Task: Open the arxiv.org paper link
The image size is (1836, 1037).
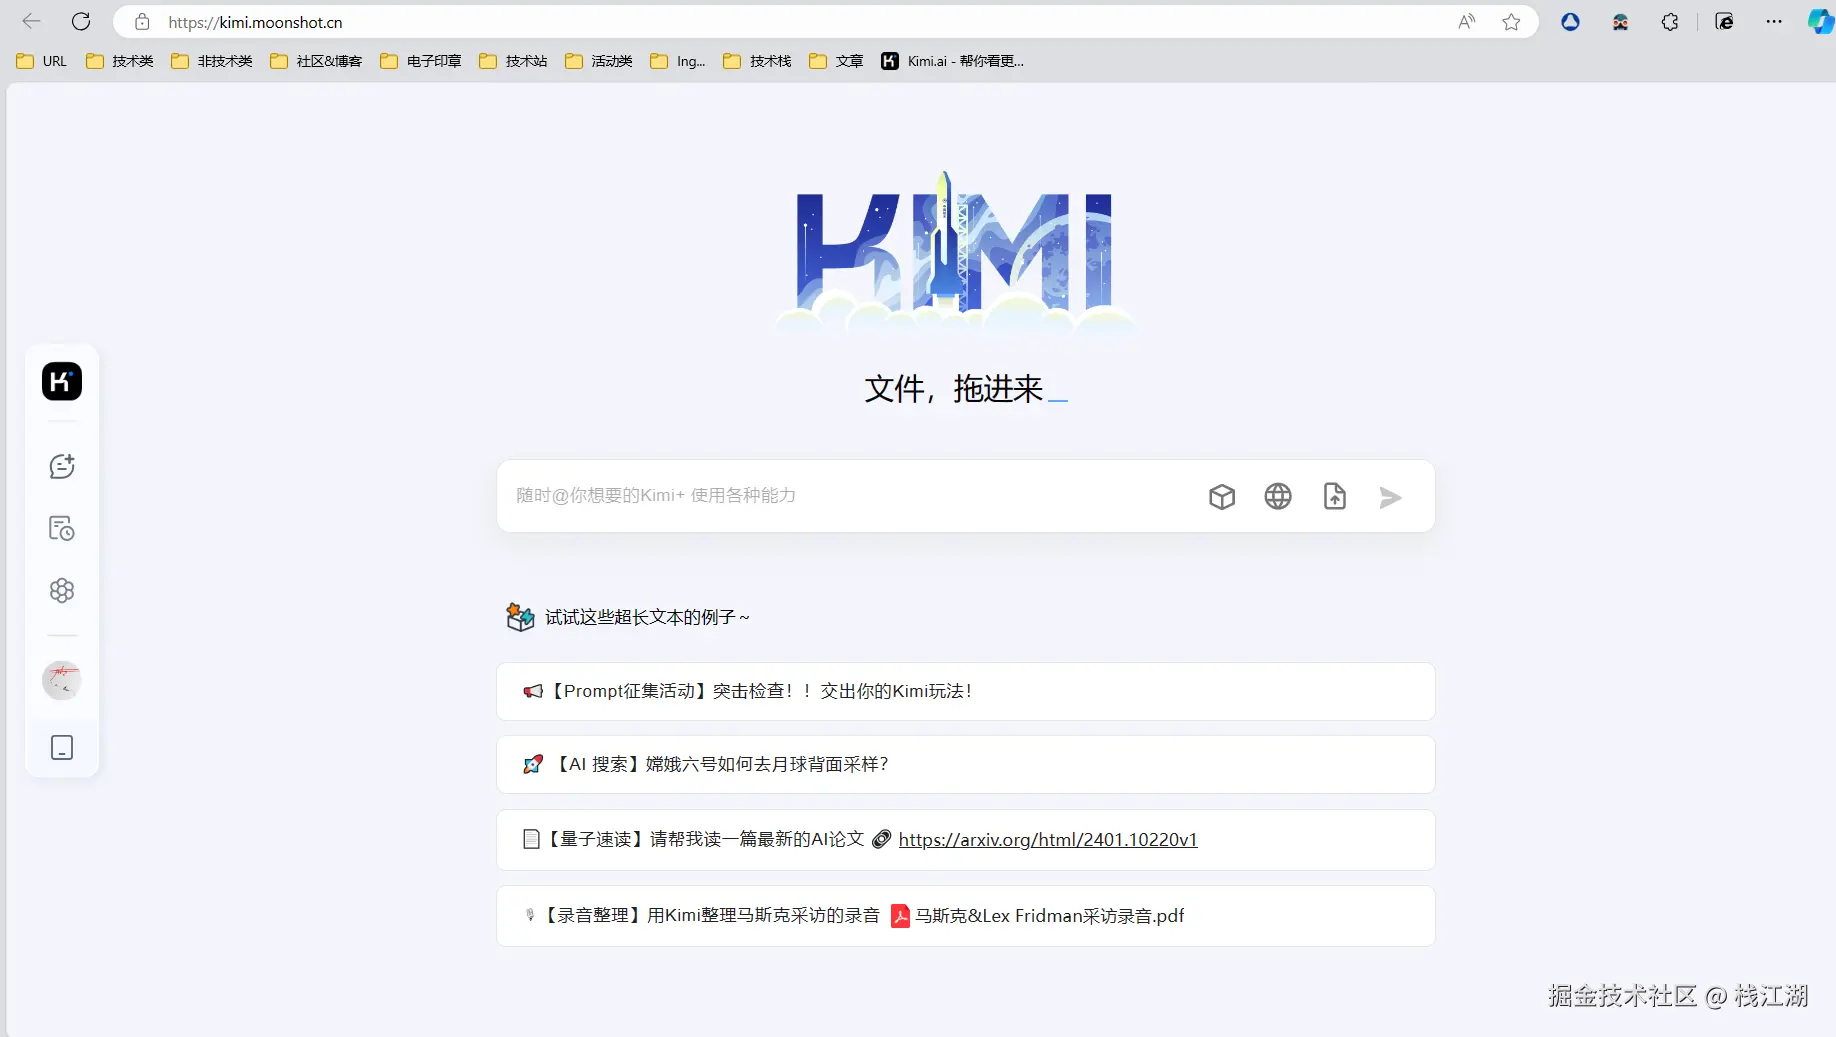Action: pyautogui.click(x=1048, y=840)
